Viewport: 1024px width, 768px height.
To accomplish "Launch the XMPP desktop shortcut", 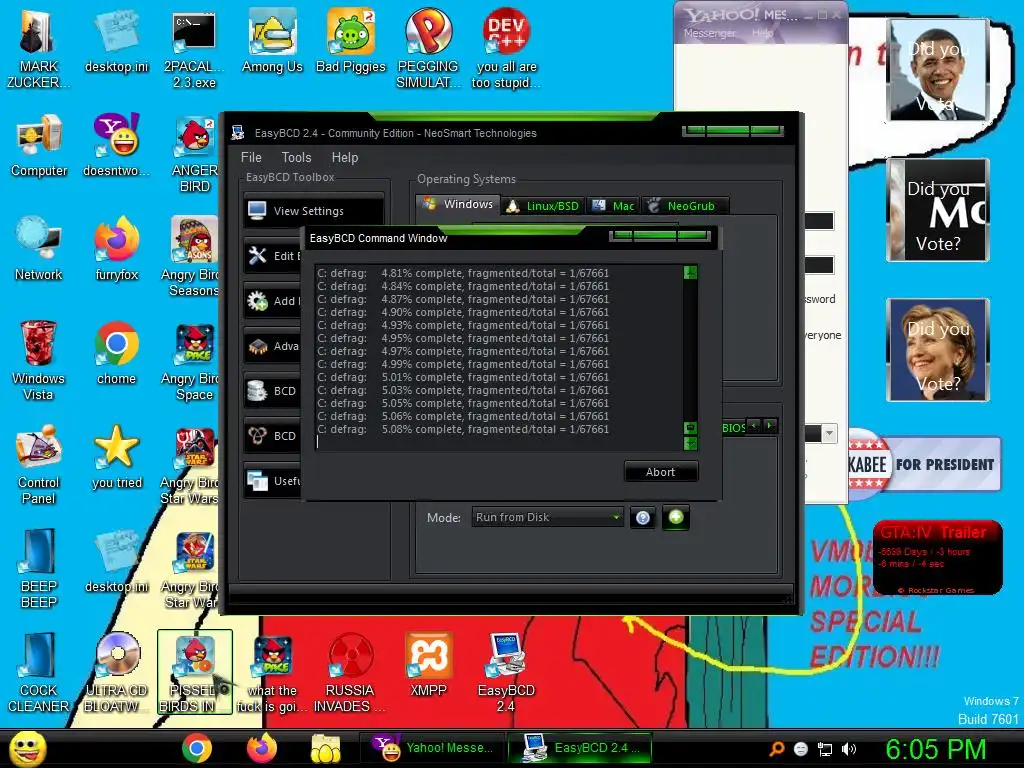I will 428,665.
